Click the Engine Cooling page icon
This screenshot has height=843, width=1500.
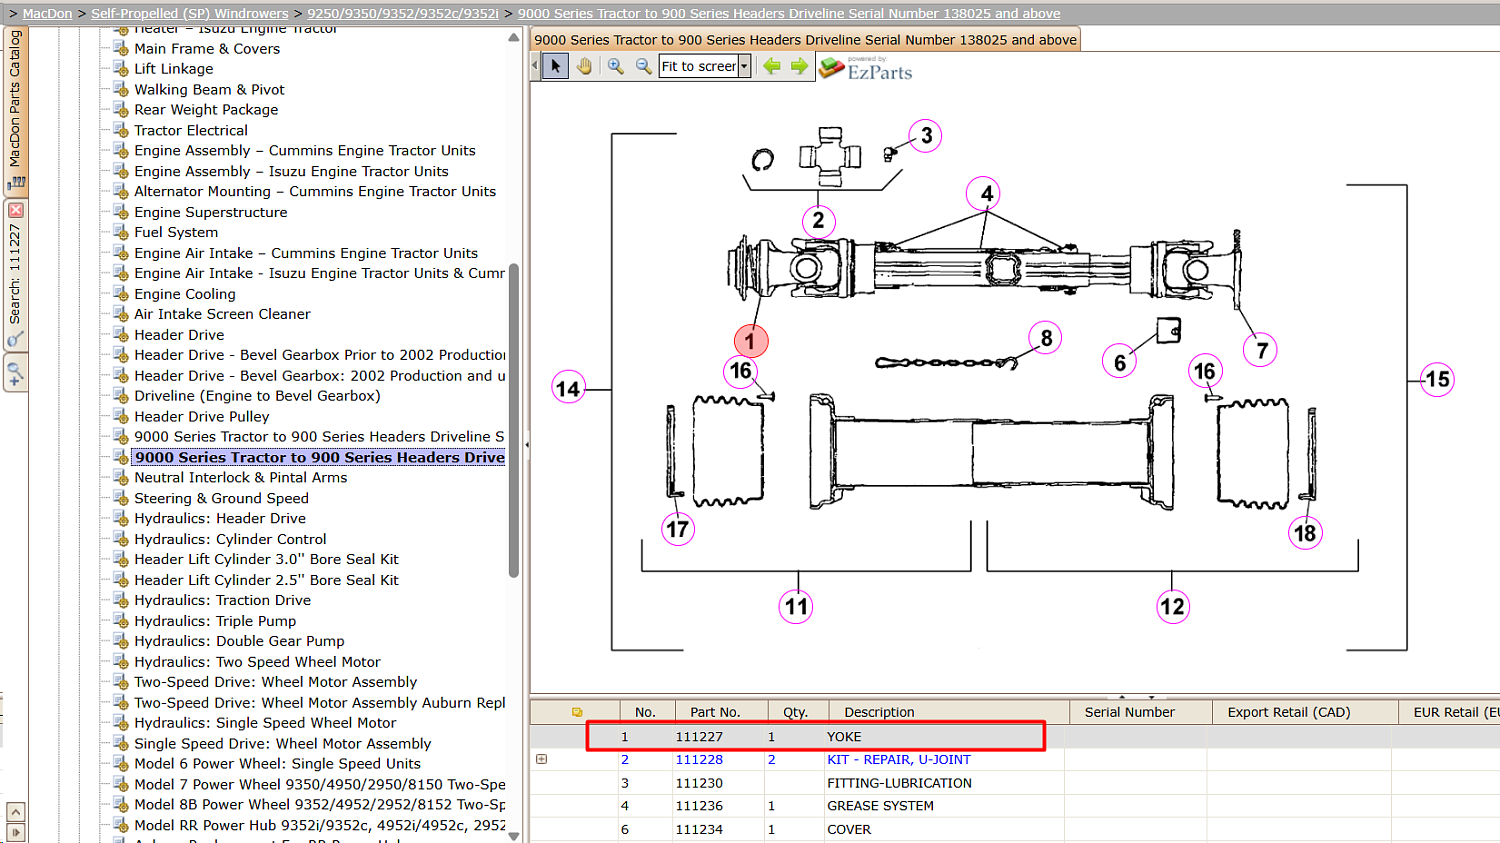coord(121,294)
